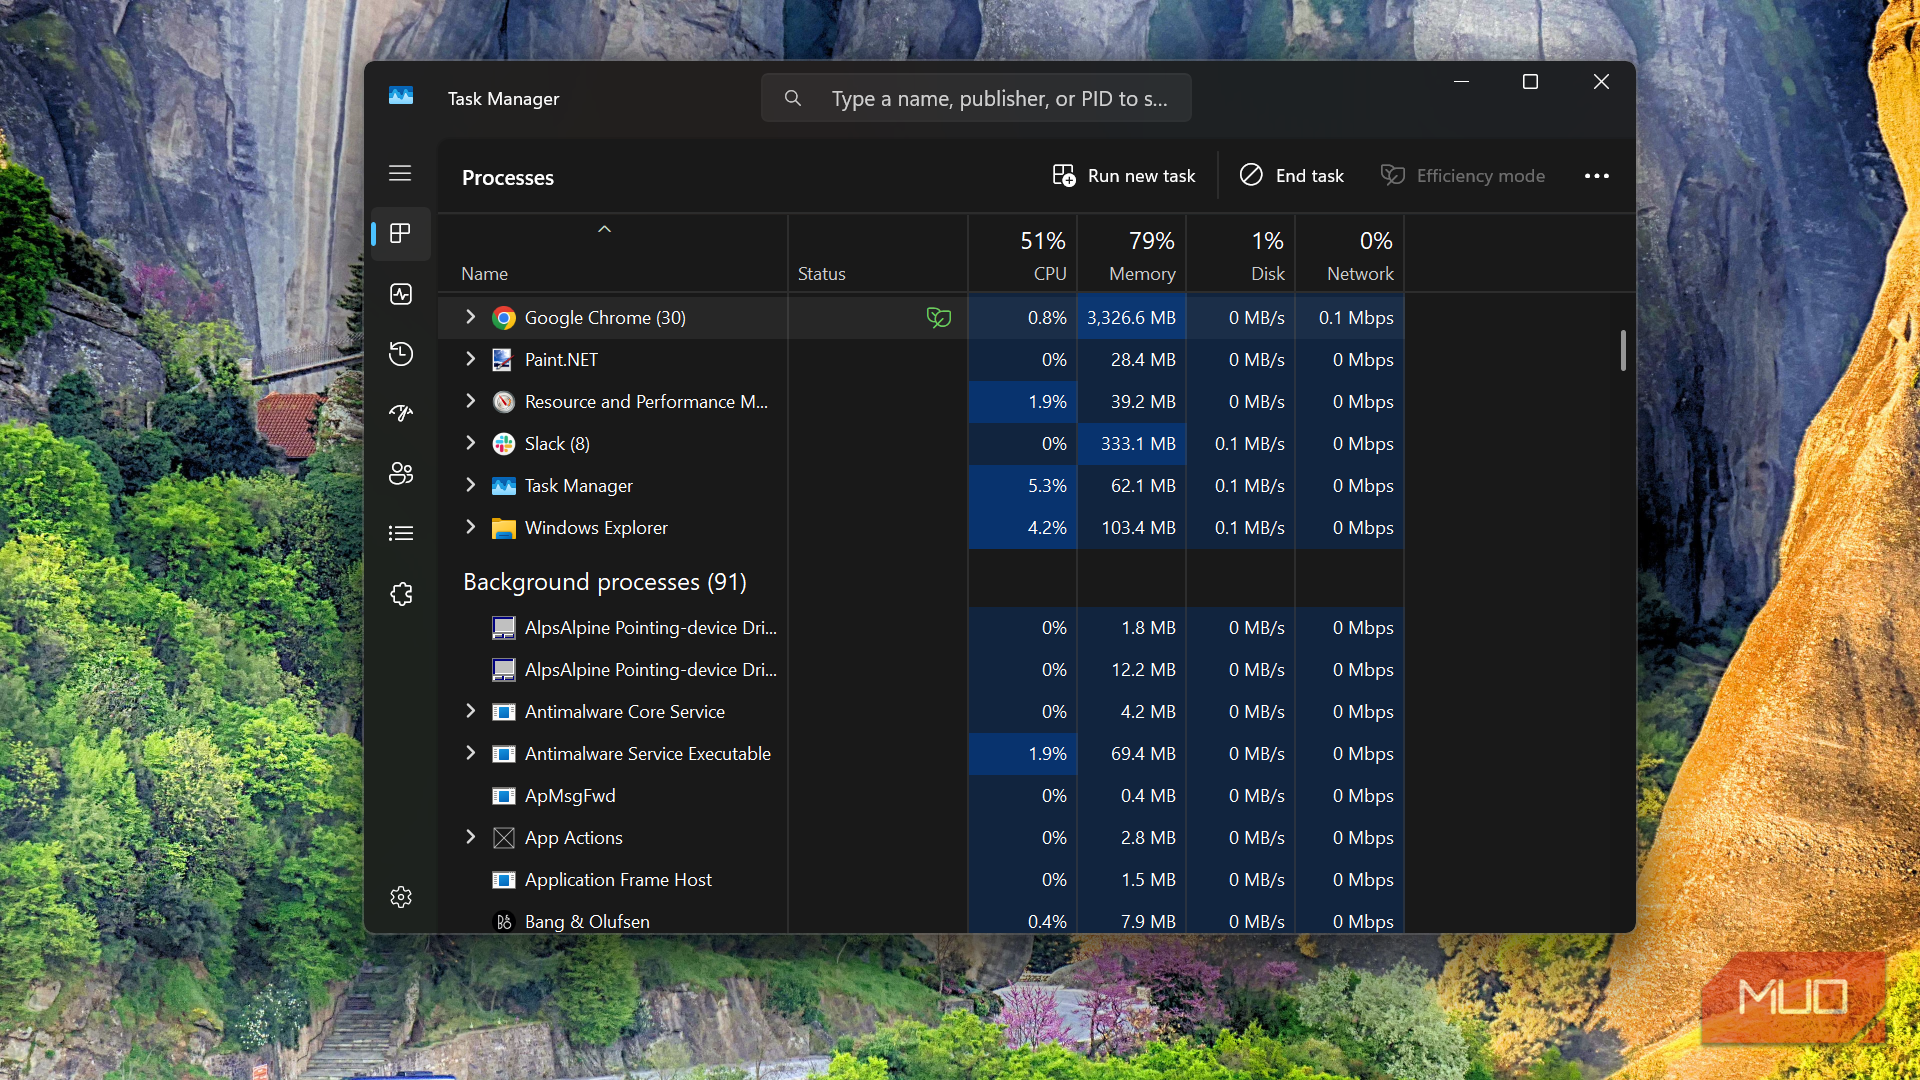This screenshot has width=1920, height=1080.
Task: Maximize the Task Manager window
Action: [x=1530, y=82]
